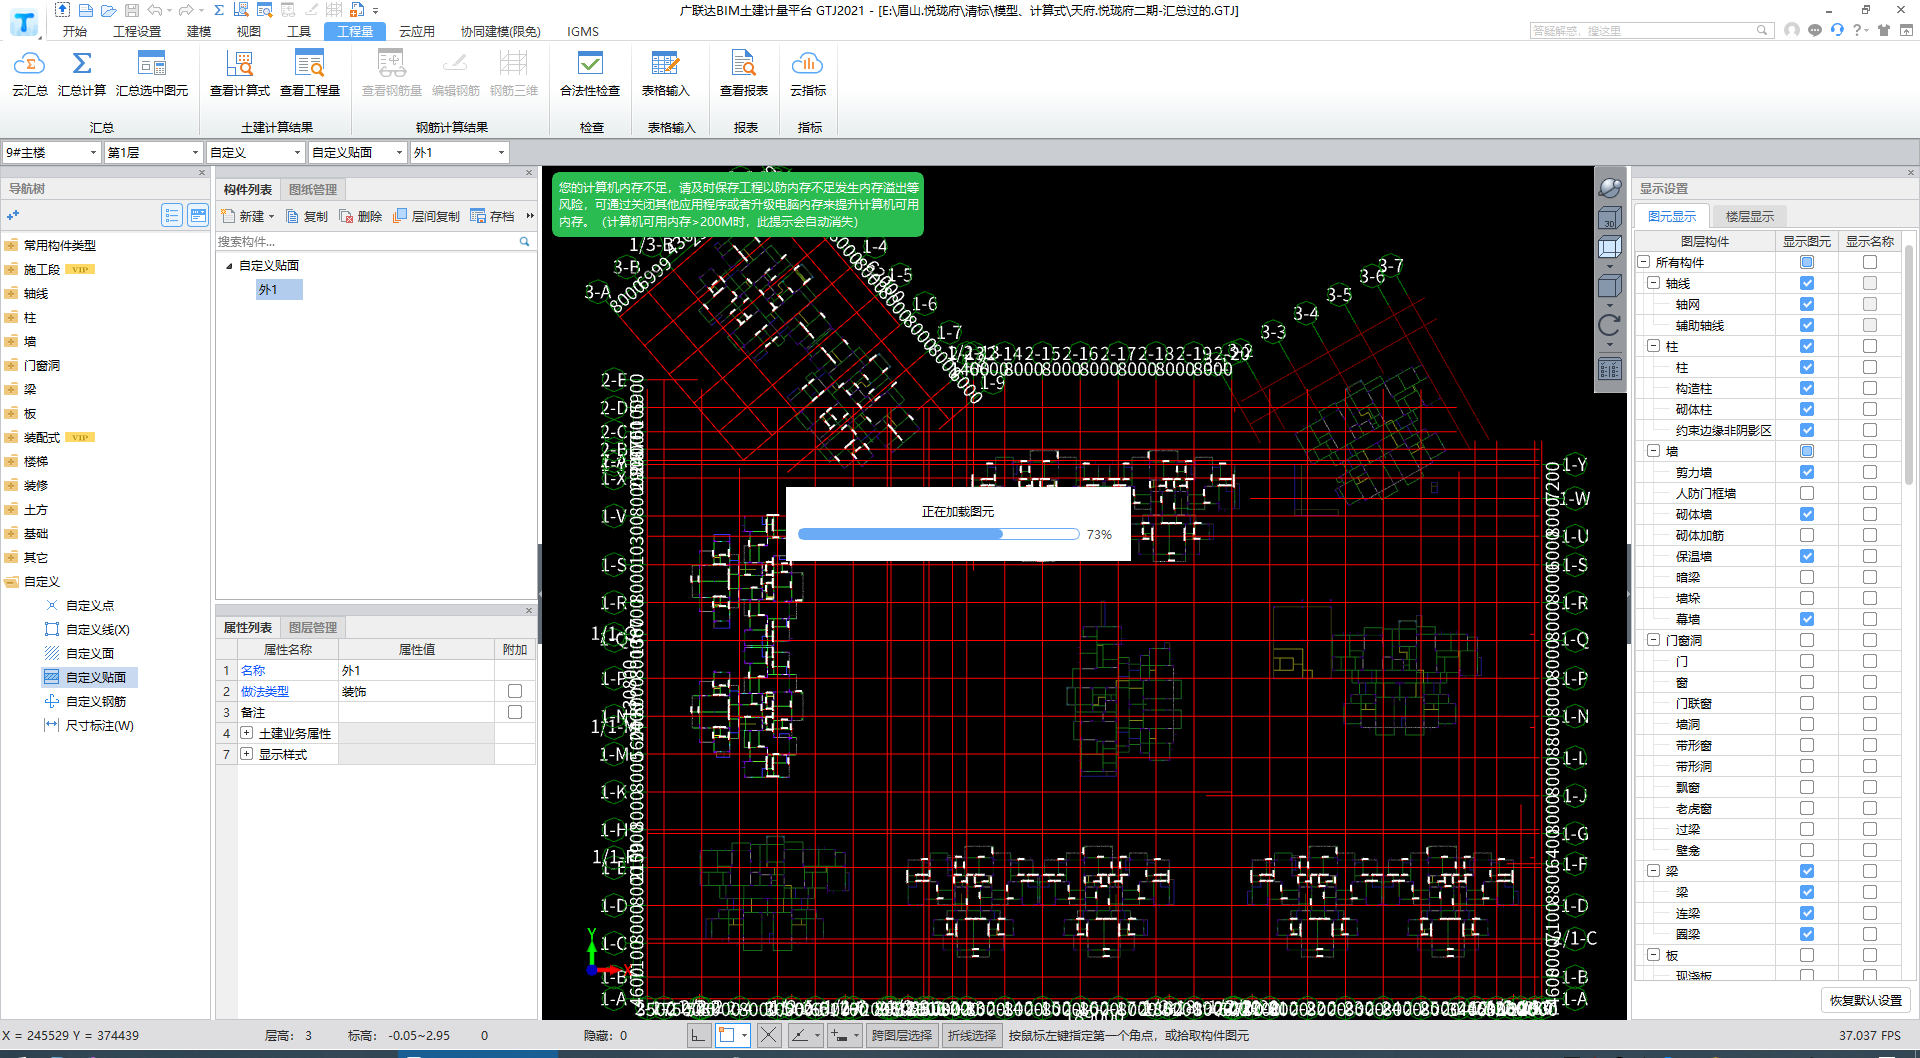Run 合法性检查 validity check
Viewport: 1920px width, 1058px height.
(590, 73)
